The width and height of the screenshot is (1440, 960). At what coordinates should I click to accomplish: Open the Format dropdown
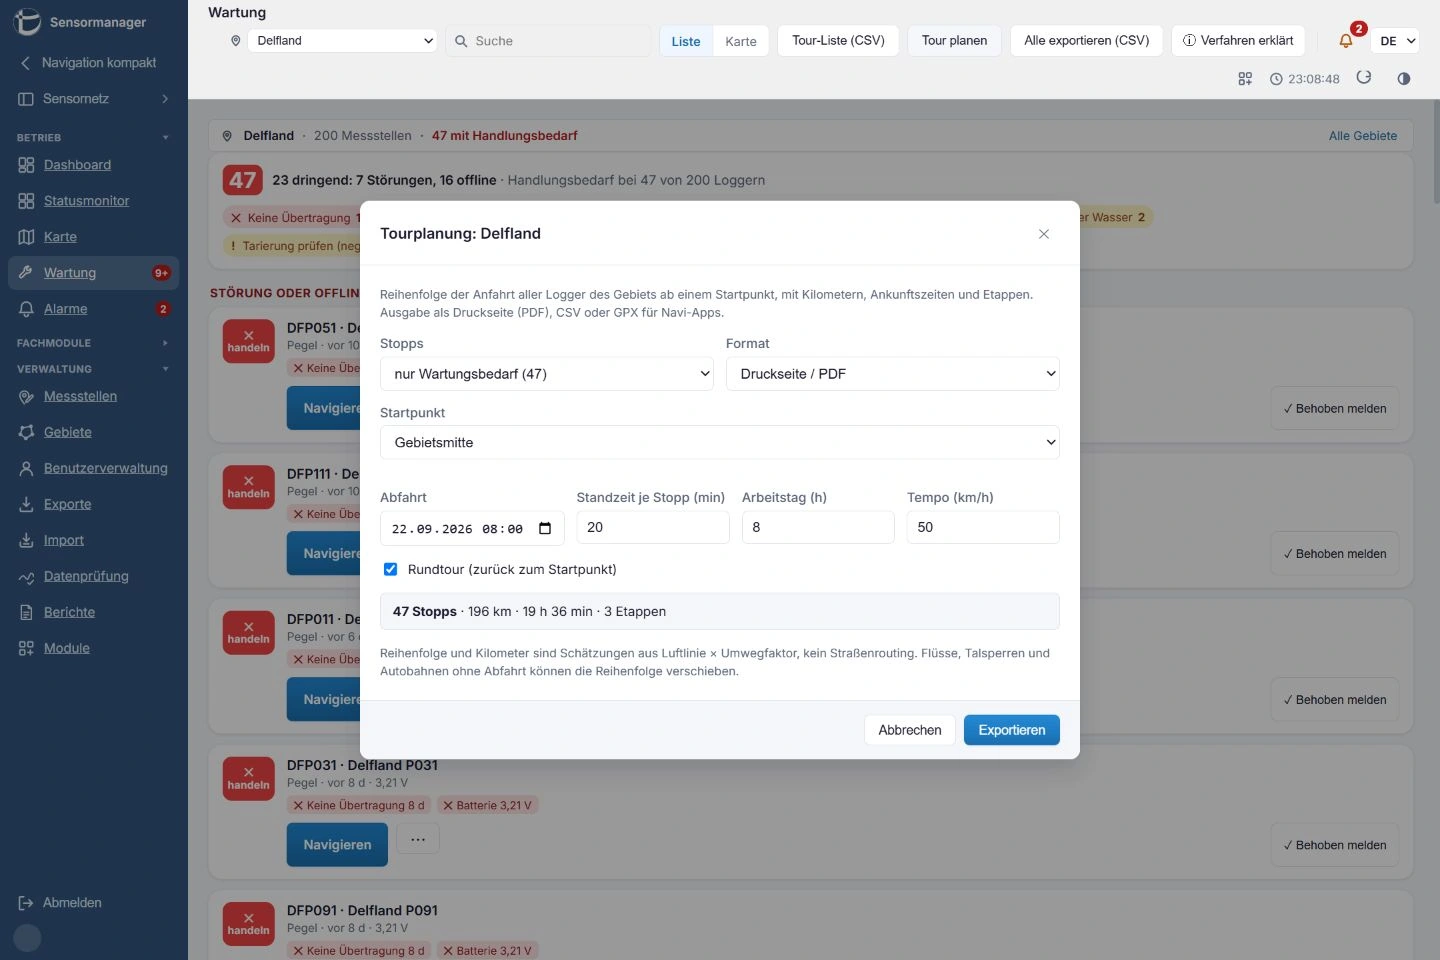[893, 374]
